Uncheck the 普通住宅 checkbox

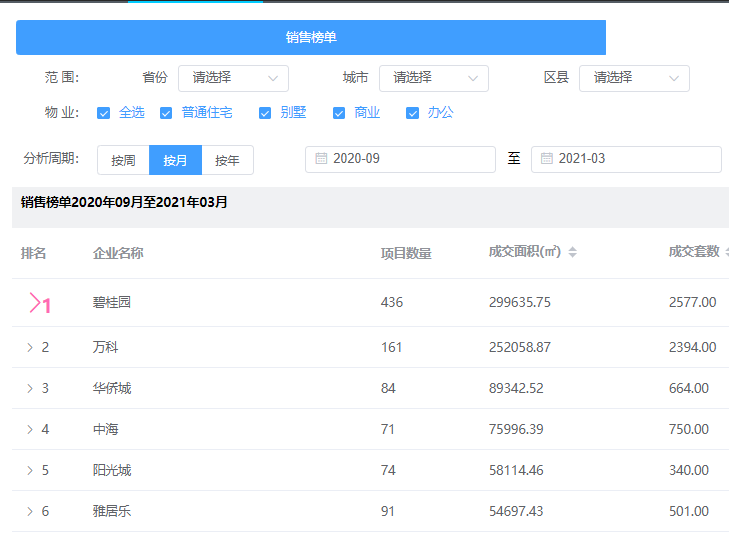click(166, 113)
